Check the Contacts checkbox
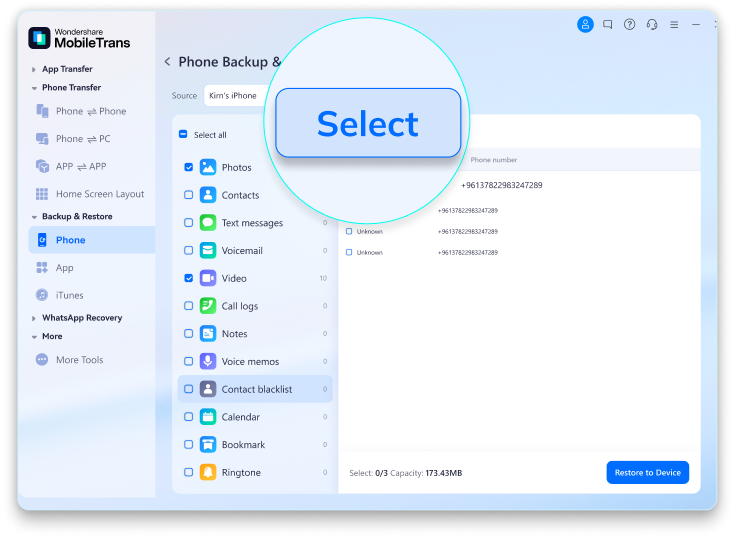Screen dimensions: 735x539 [x=188, y=195]
